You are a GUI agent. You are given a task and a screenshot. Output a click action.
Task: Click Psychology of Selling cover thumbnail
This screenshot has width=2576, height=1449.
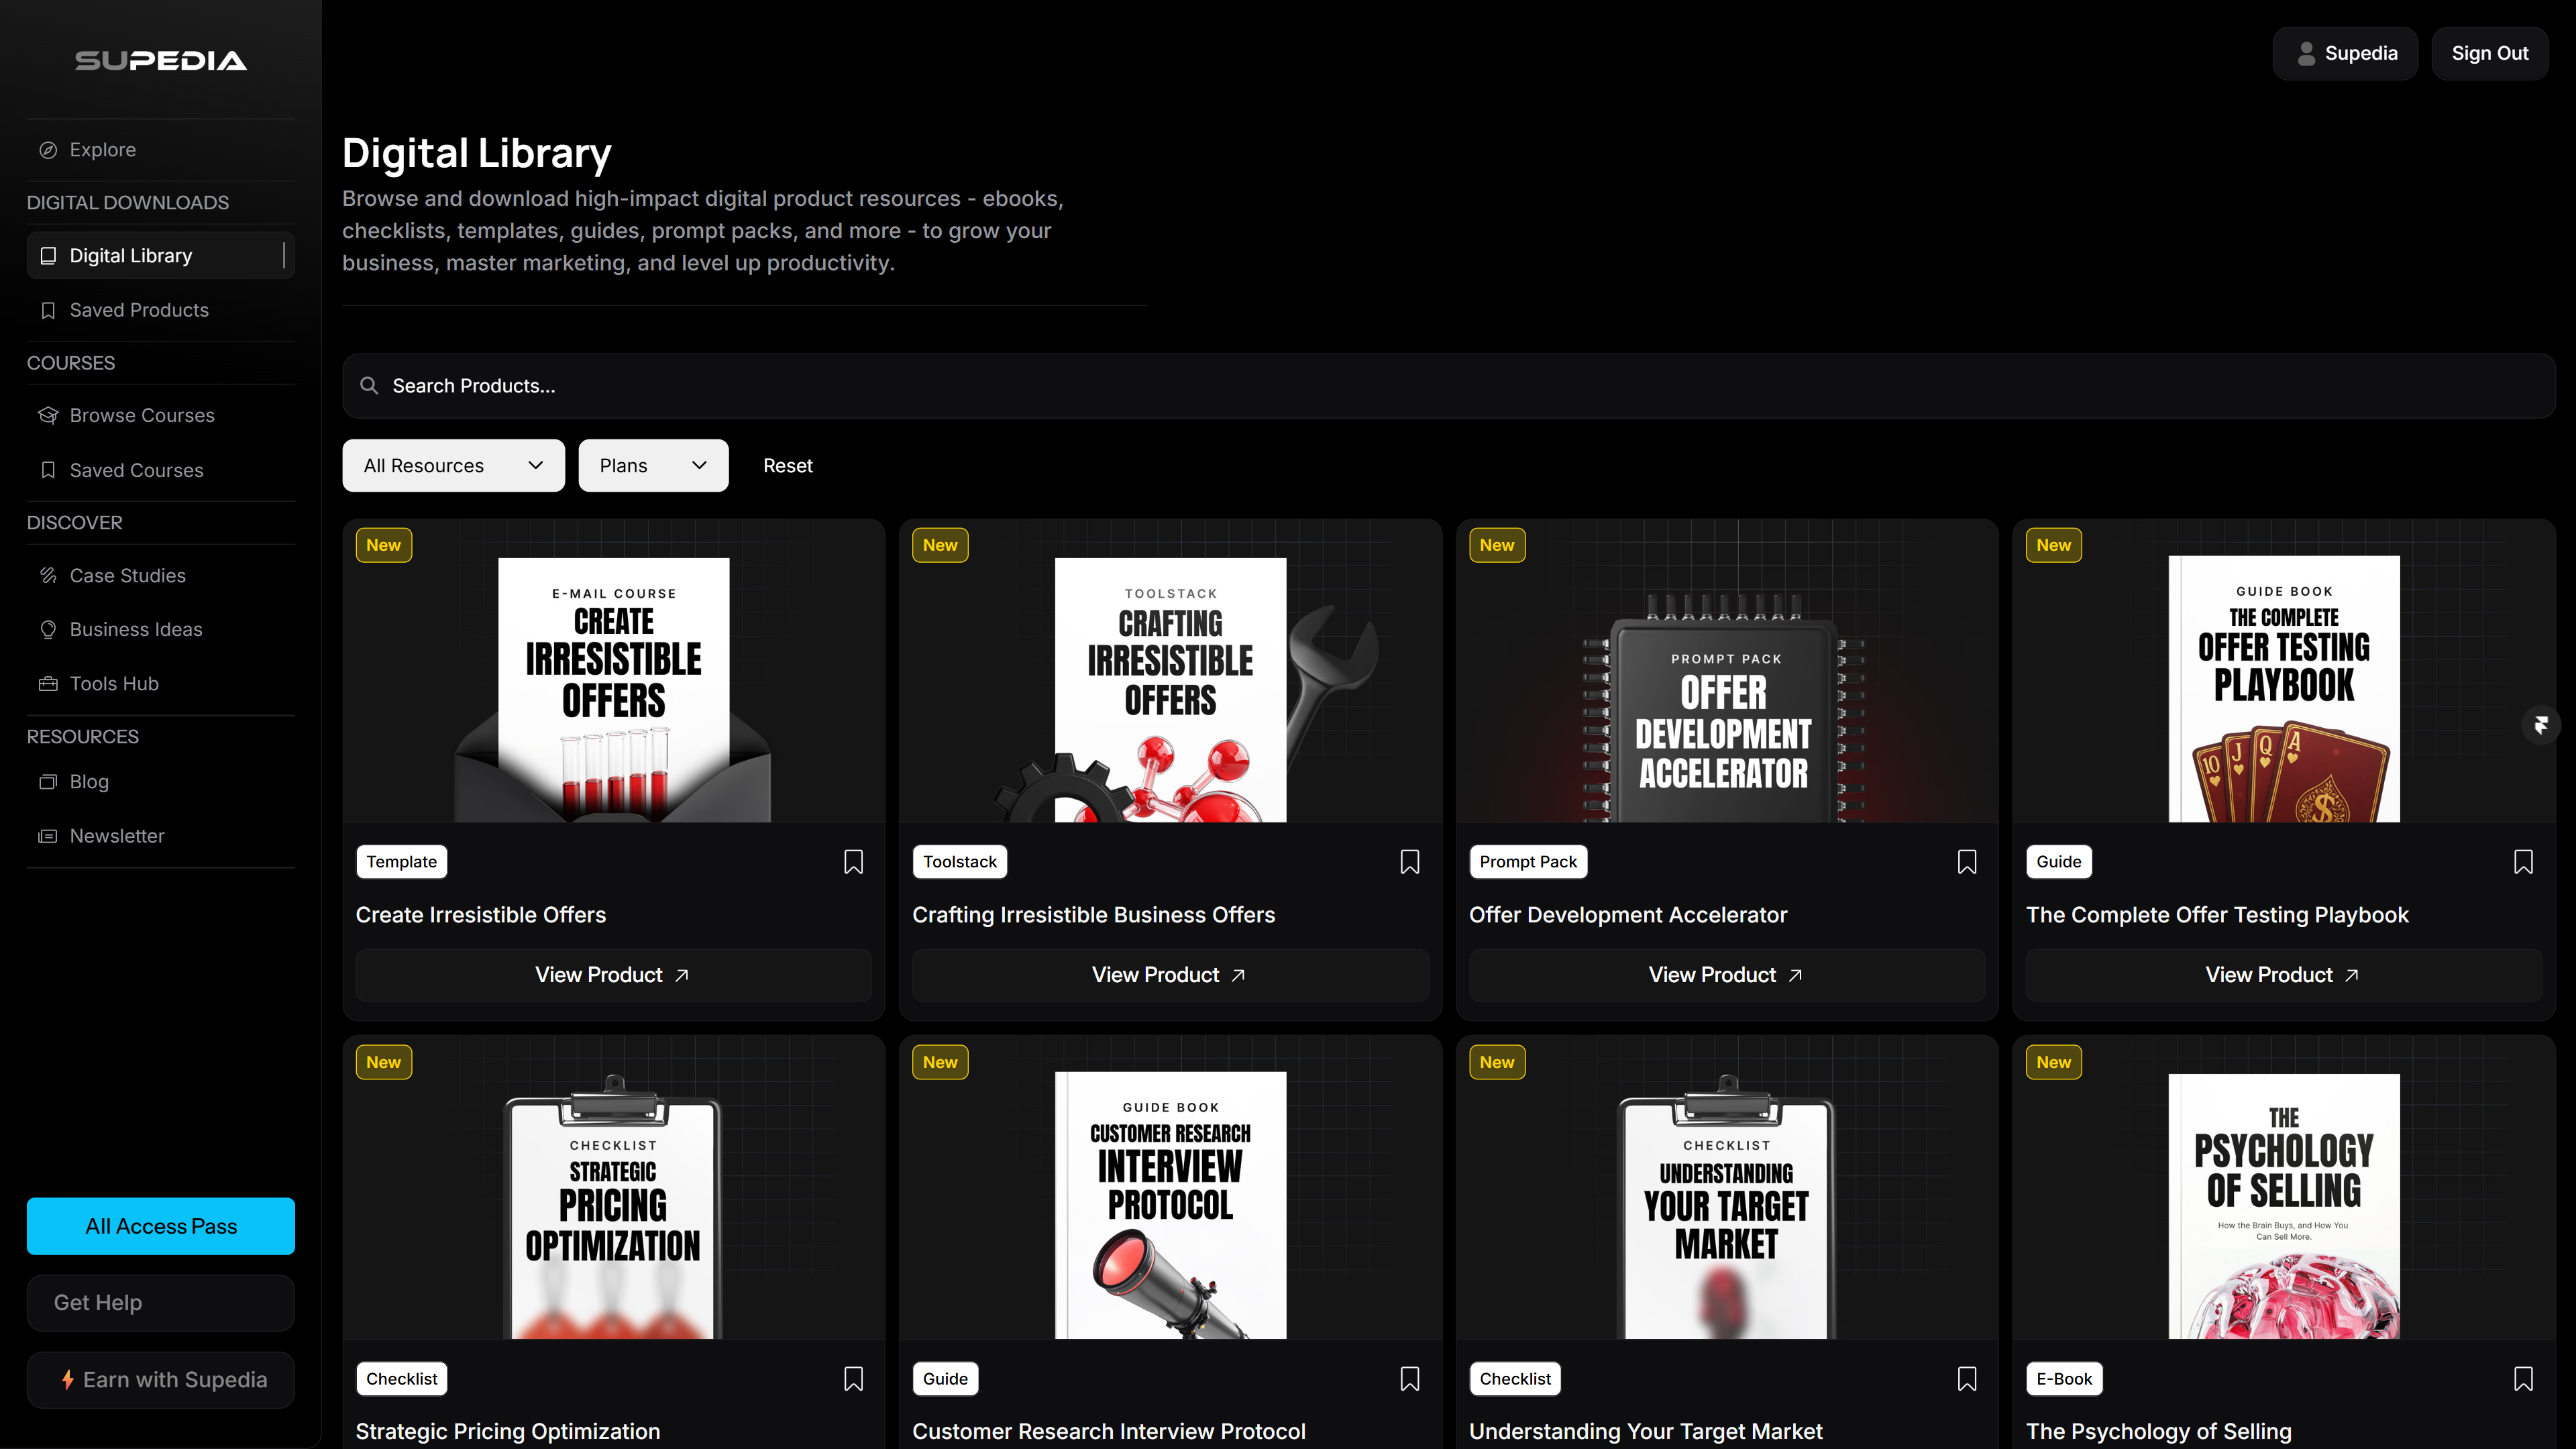click(2284, 1188)
